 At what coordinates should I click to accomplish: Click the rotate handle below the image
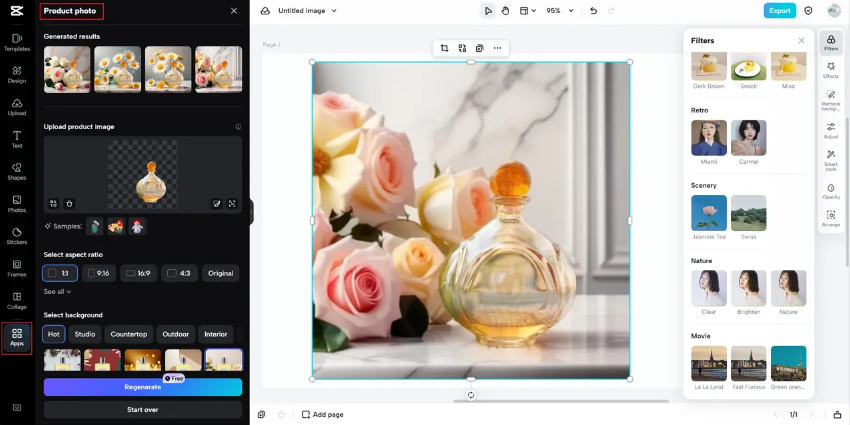pyautogui.click(x=471, y=395)
